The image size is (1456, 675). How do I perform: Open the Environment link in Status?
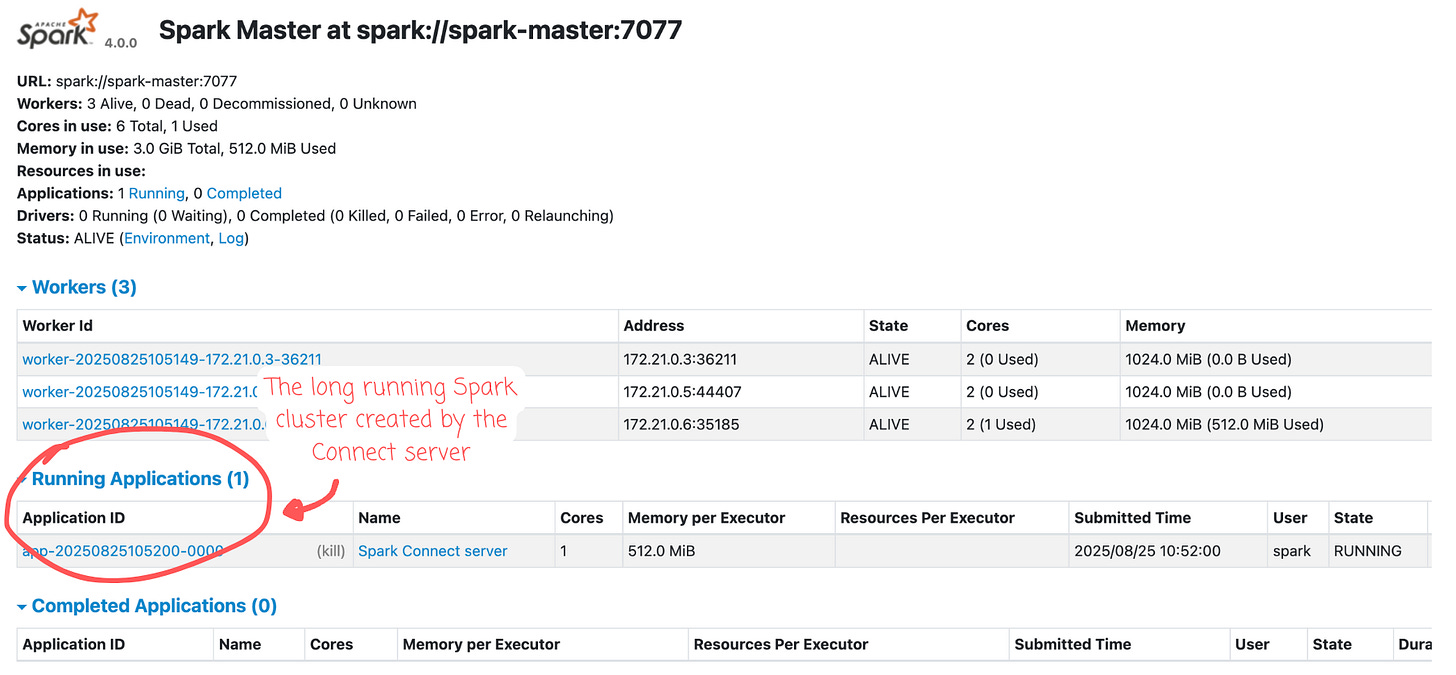[167, 238]
